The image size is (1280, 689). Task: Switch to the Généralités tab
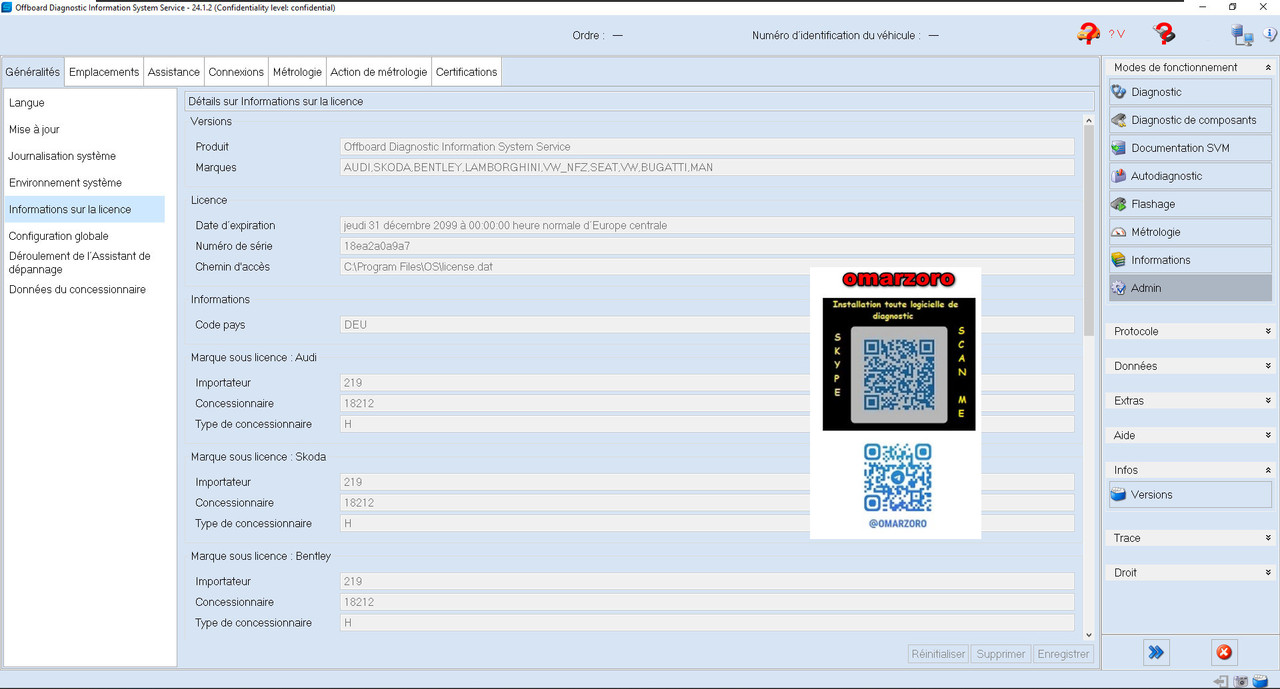coord(33,72)
